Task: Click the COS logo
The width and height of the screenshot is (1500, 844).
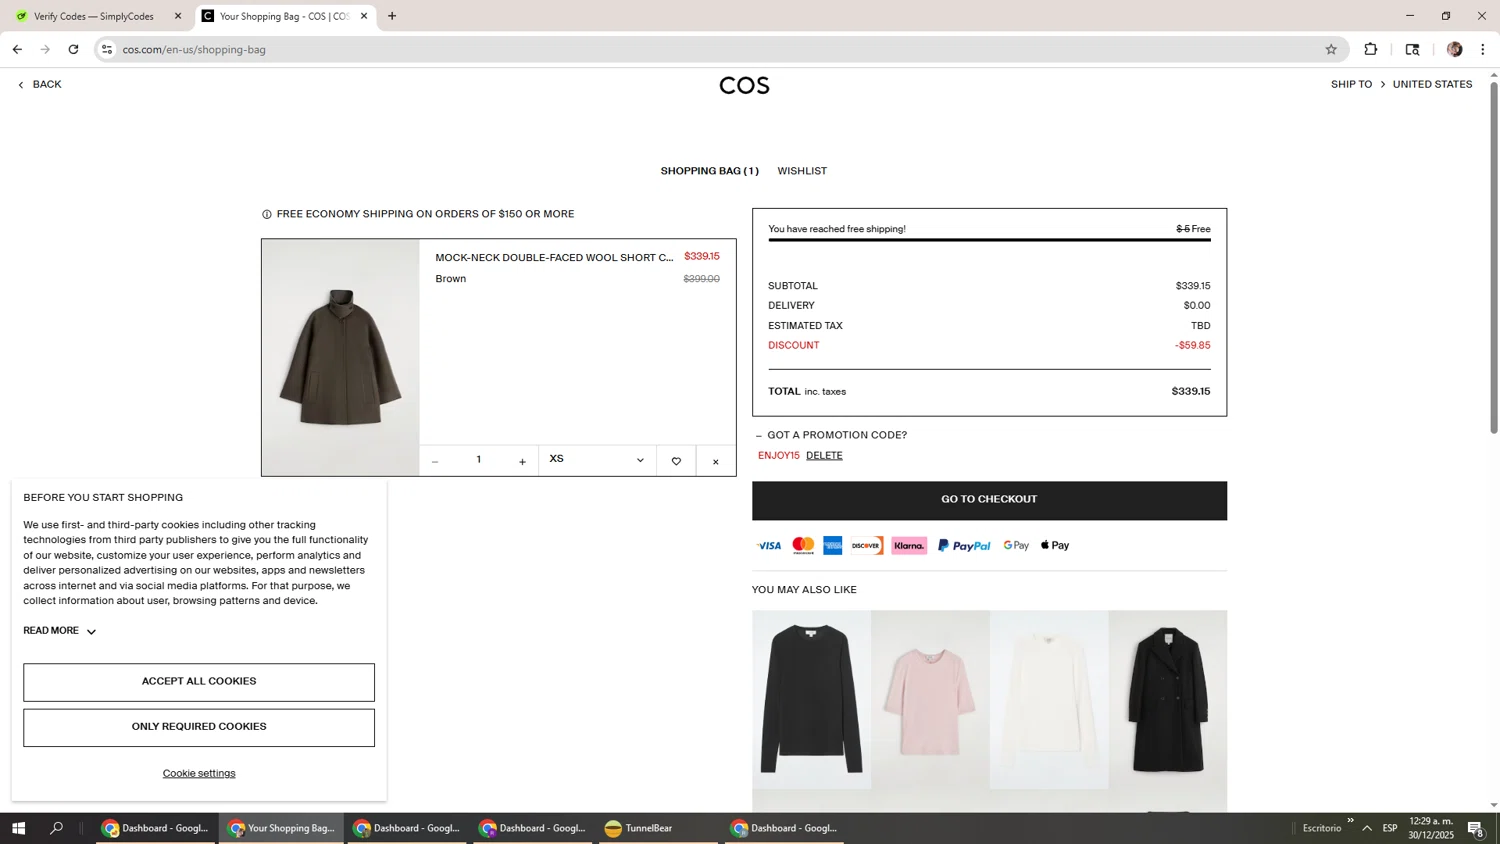Action: click(x=744, y=86)
